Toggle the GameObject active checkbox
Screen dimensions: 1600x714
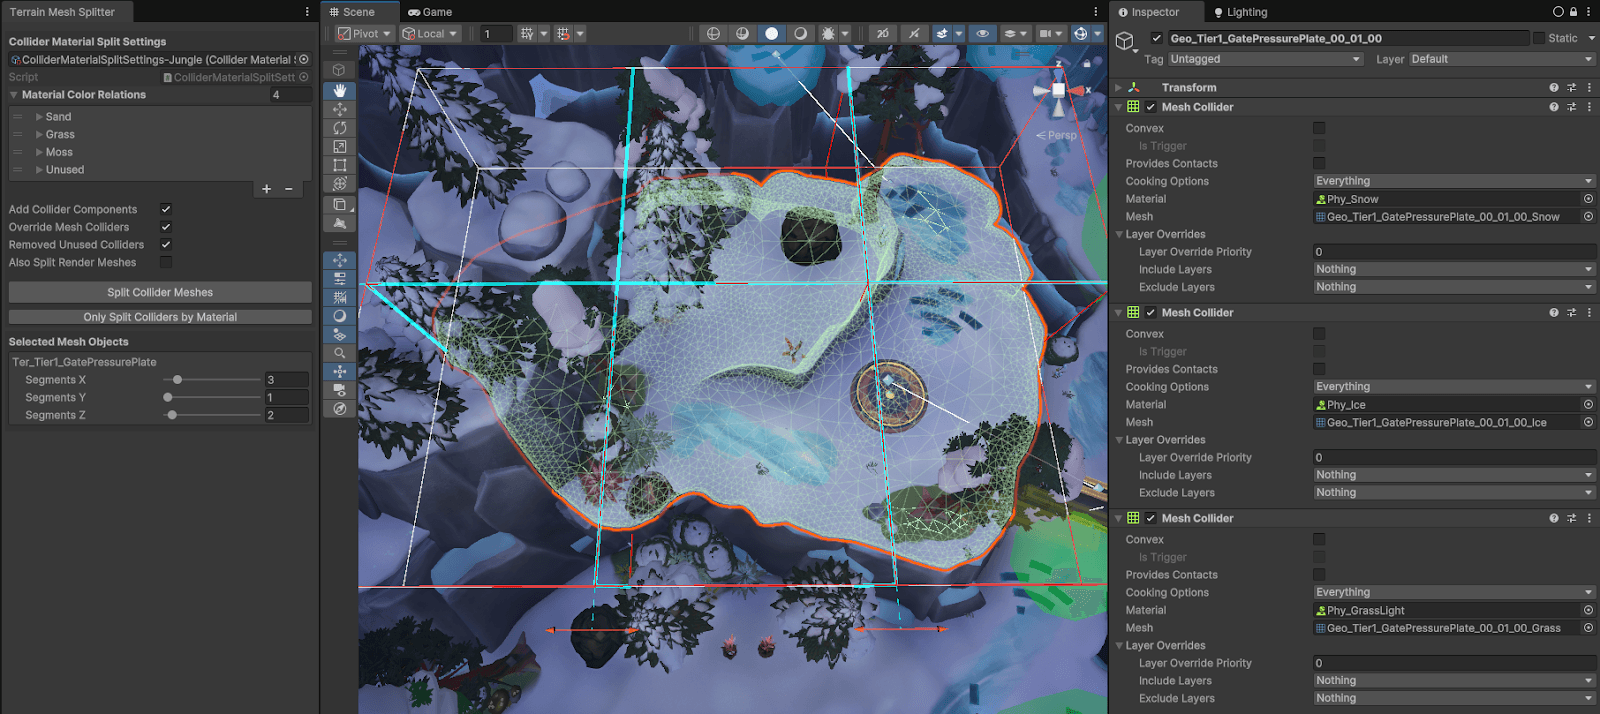click(1157, 38)
